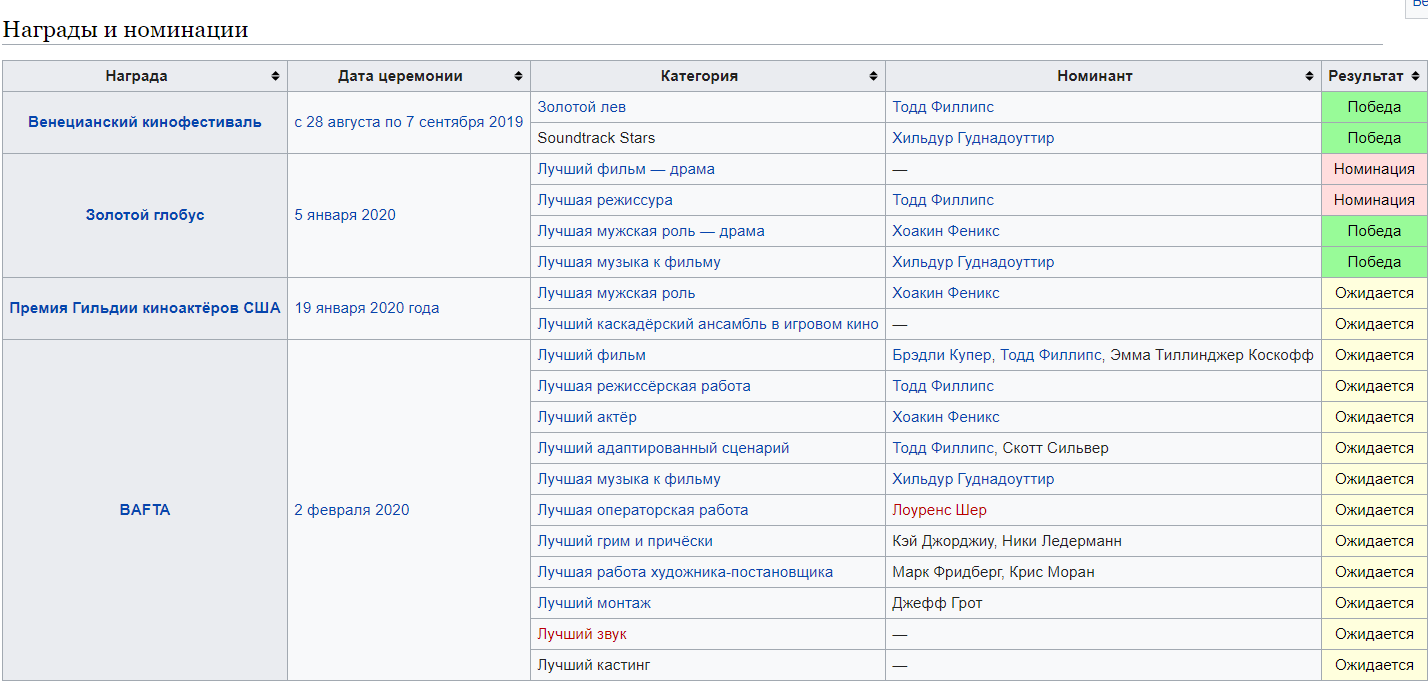1428x681 pixels.
Task: Sort results using the Результат sort arrows
Action: click(1416, 75)
